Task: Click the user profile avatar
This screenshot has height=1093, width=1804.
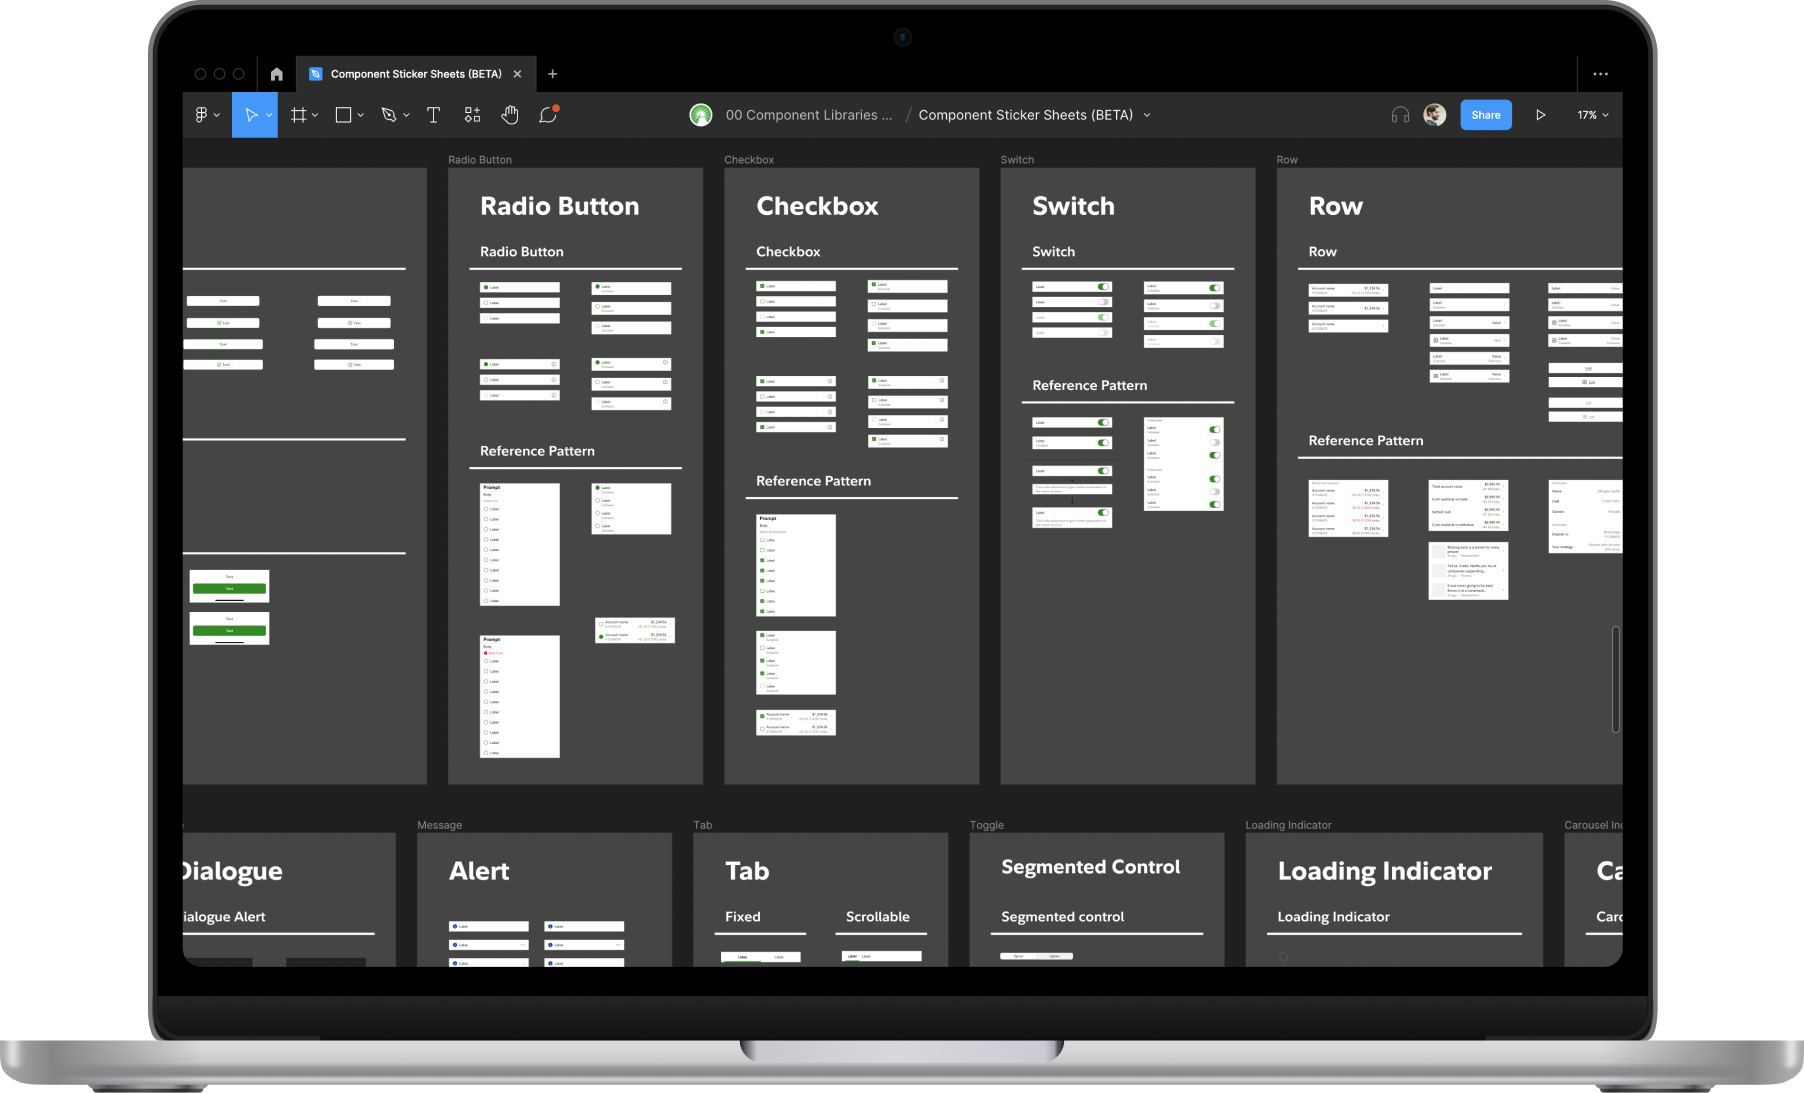Action: (1435, 115)
